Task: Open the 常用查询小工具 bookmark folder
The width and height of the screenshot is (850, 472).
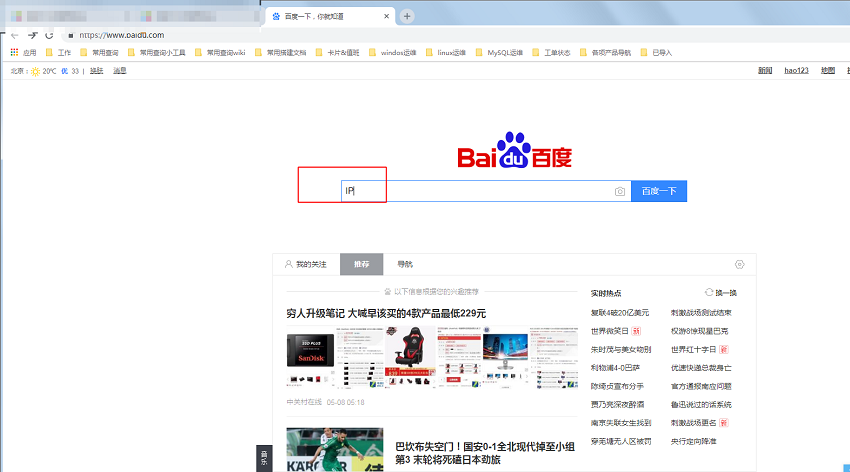Action: pyautogui.click(x=157, y=53)
